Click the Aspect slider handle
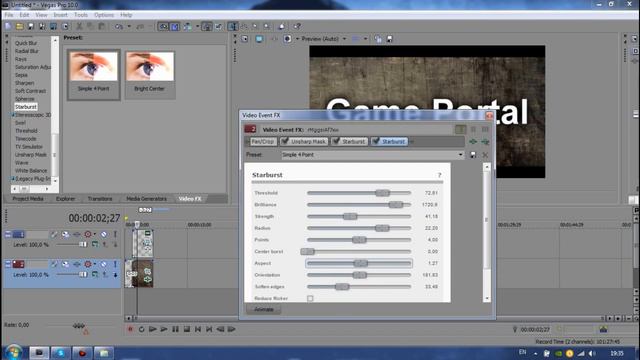This screenshot has height=360, width=640. (360, 263)
